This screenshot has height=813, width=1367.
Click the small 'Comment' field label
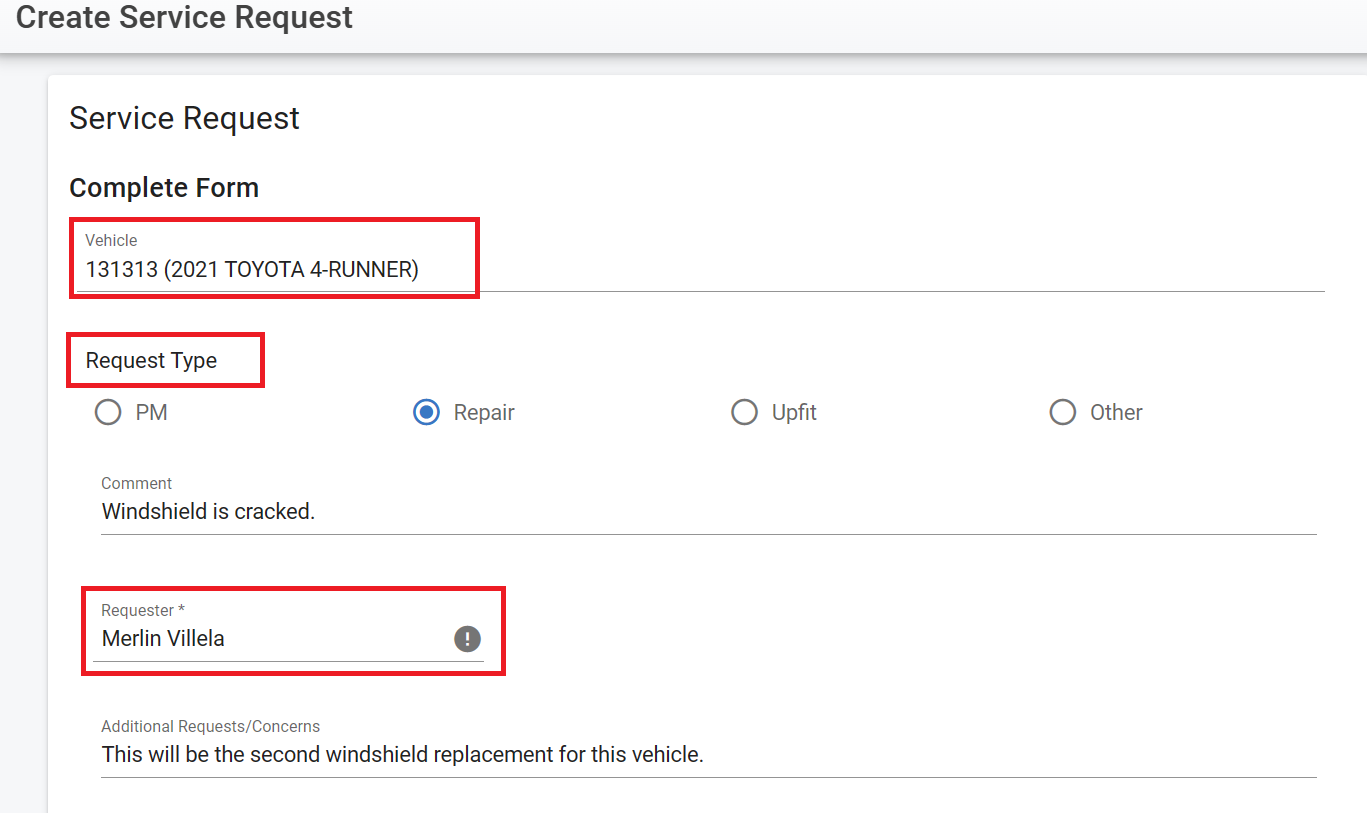tap(136, 483)
